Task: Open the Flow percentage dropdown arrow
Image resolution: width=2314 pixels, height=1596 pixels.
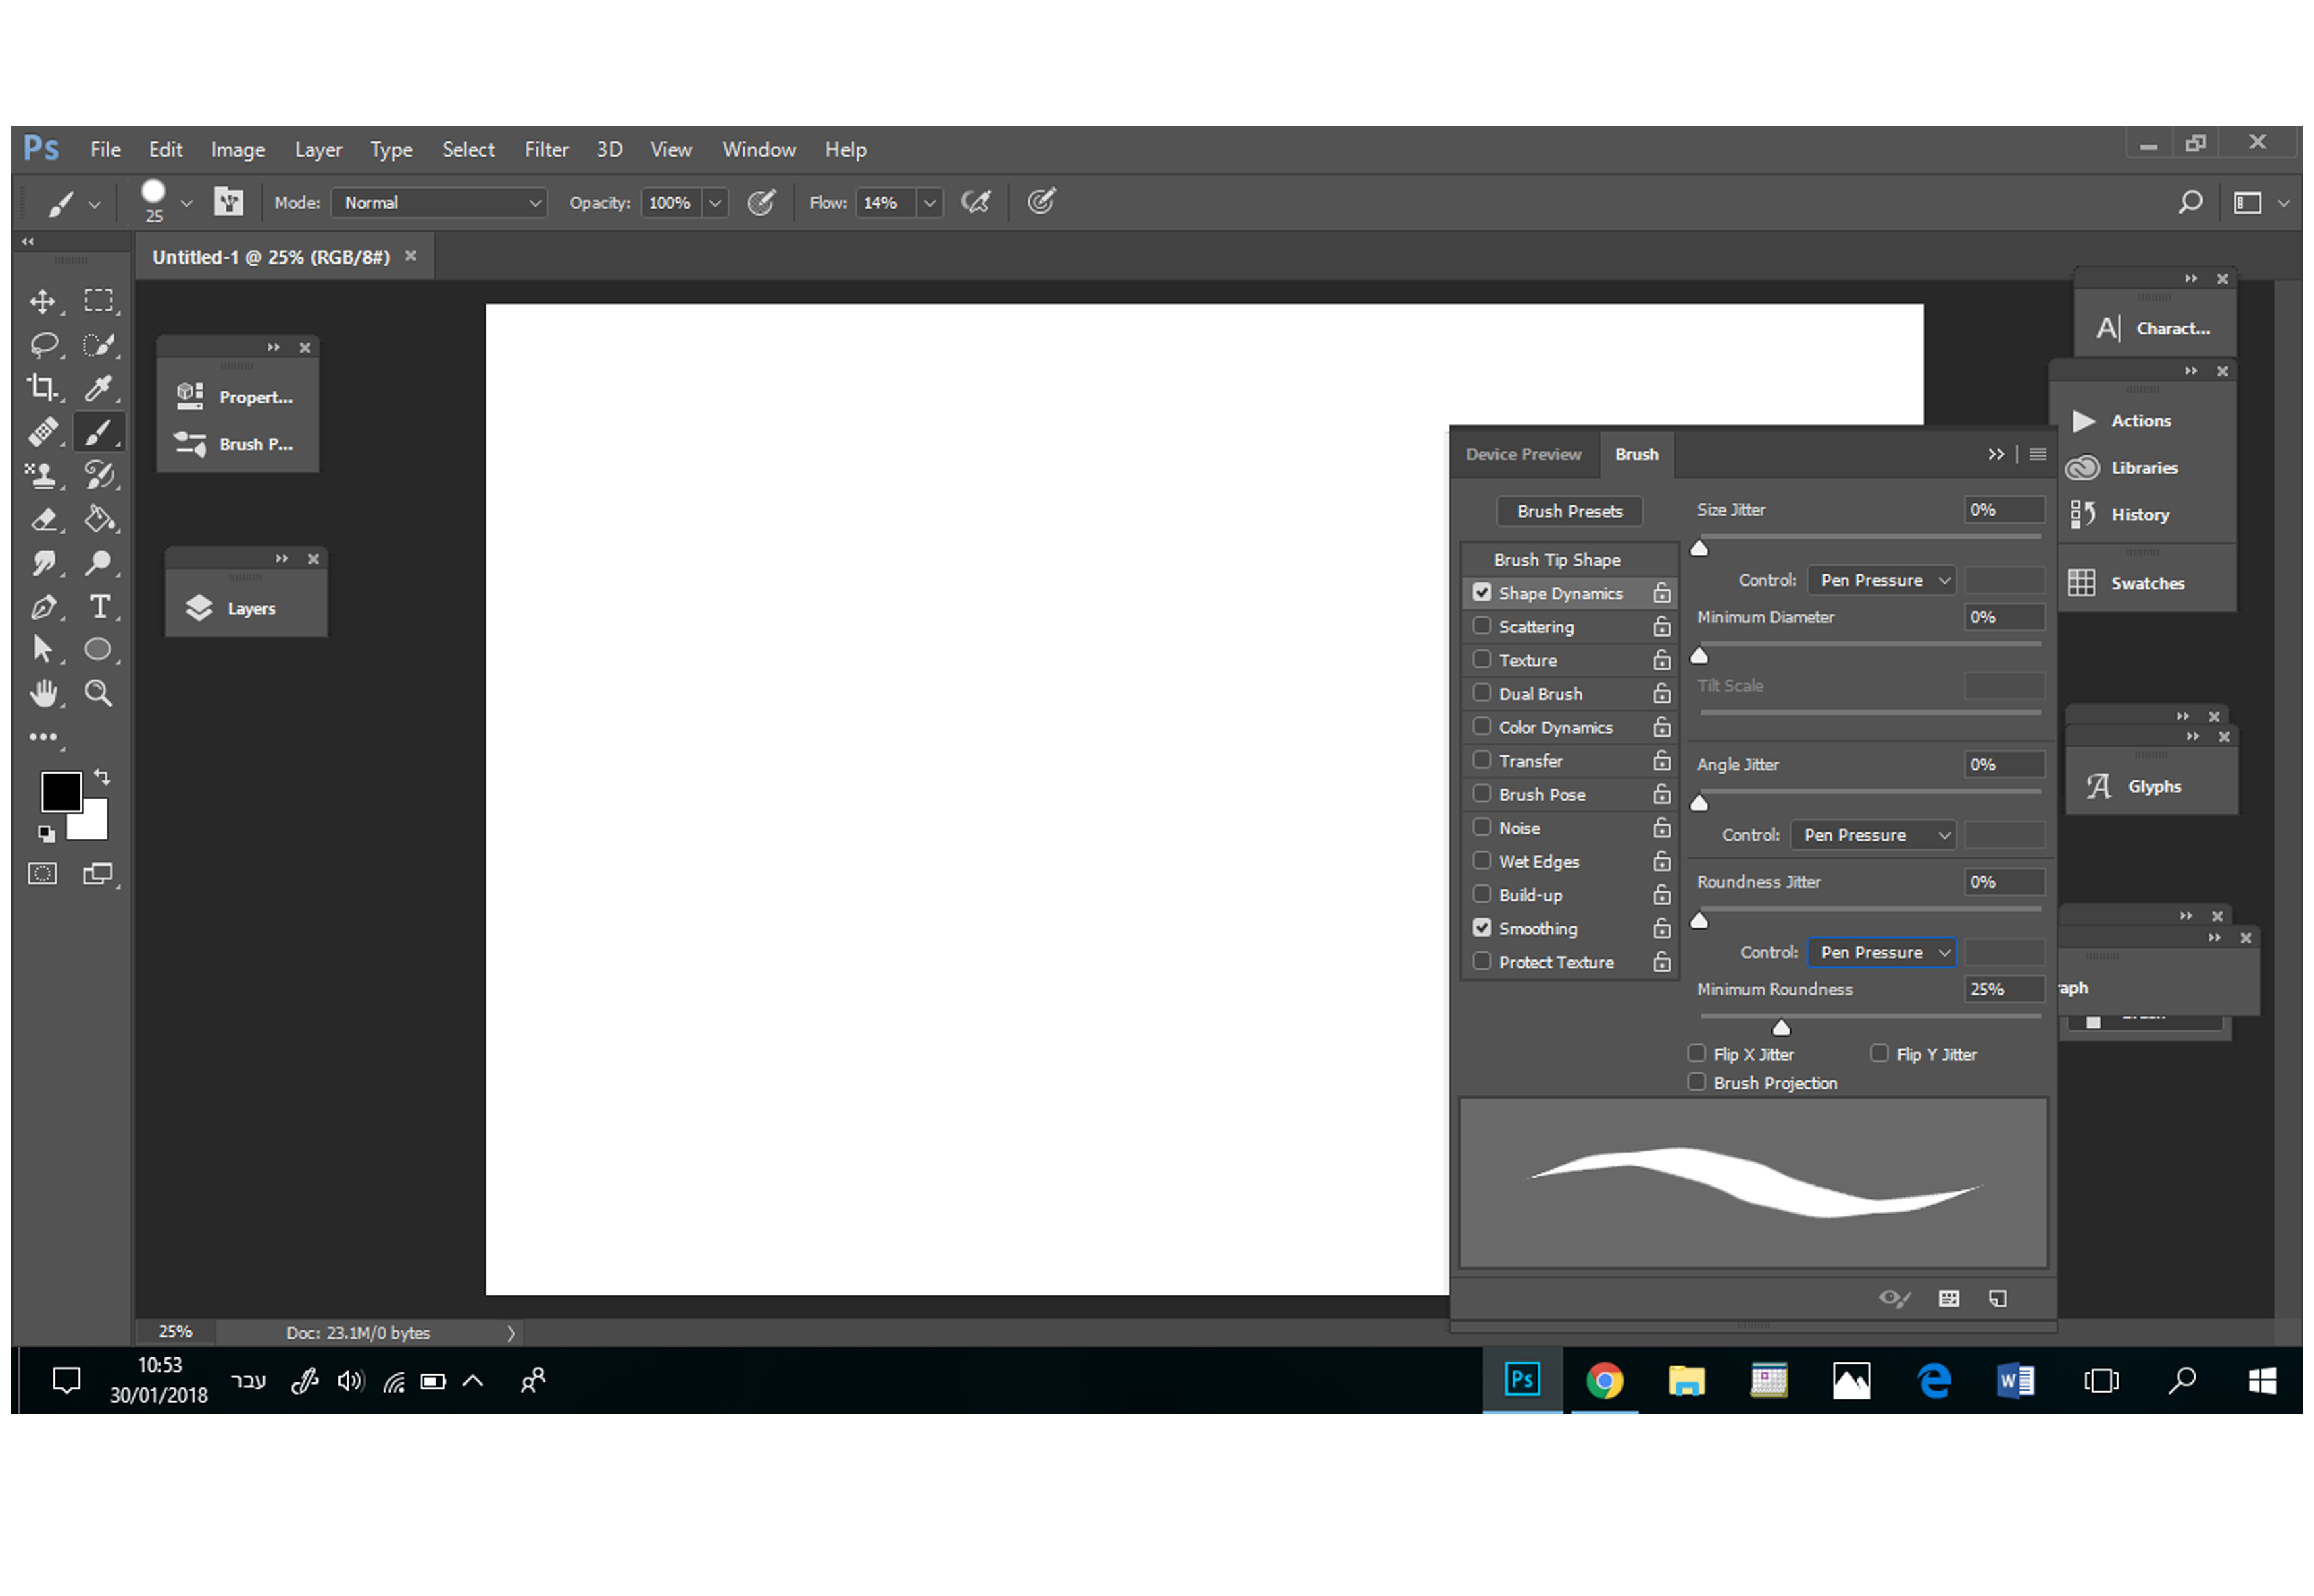Action: pos(929,203)
